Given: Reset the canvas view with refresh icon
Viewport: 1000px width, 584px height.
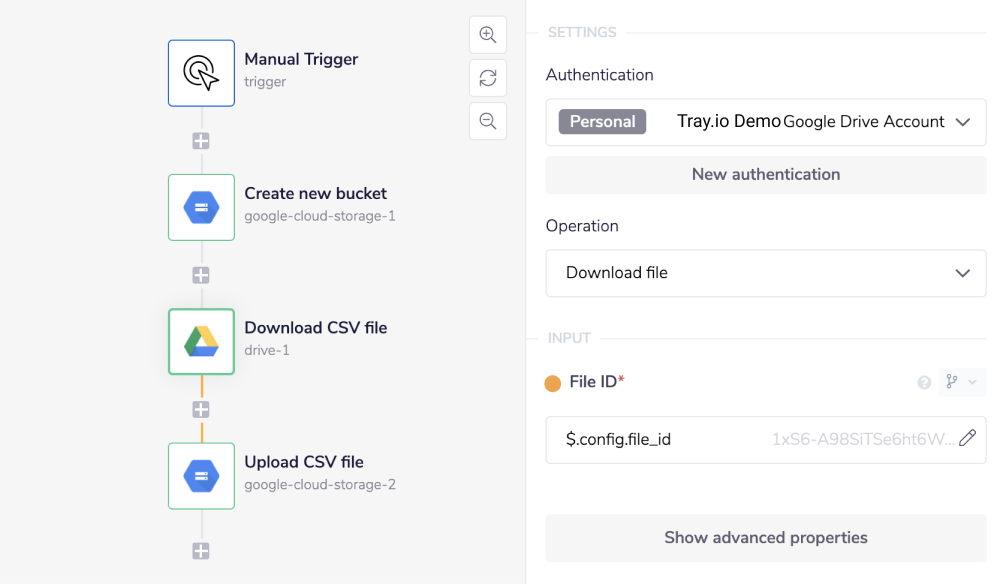Looking at the screenshot, I should (x=488, y=78).
